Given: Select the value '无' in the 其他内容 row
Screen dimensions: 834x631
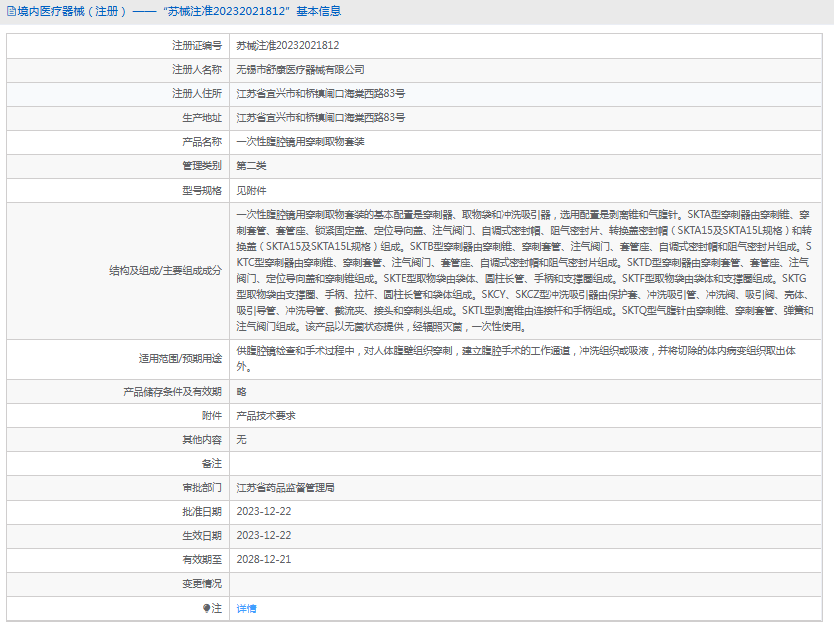Looking at the screenshot, I should [x=241, y=440].
